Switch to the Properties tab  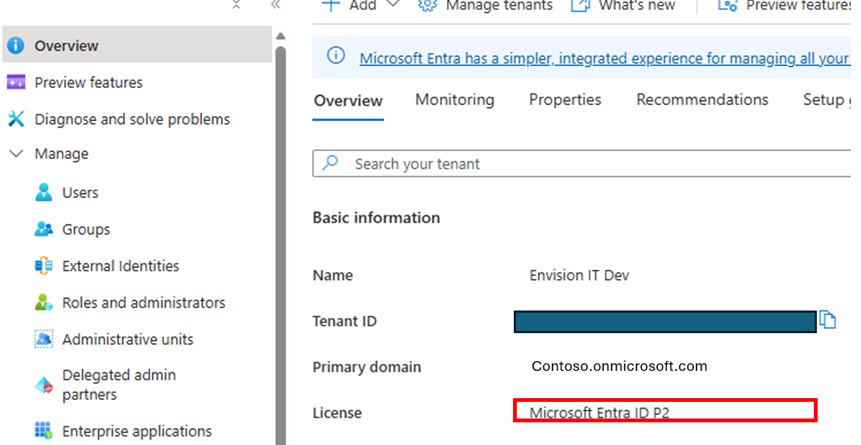point(565,99)
